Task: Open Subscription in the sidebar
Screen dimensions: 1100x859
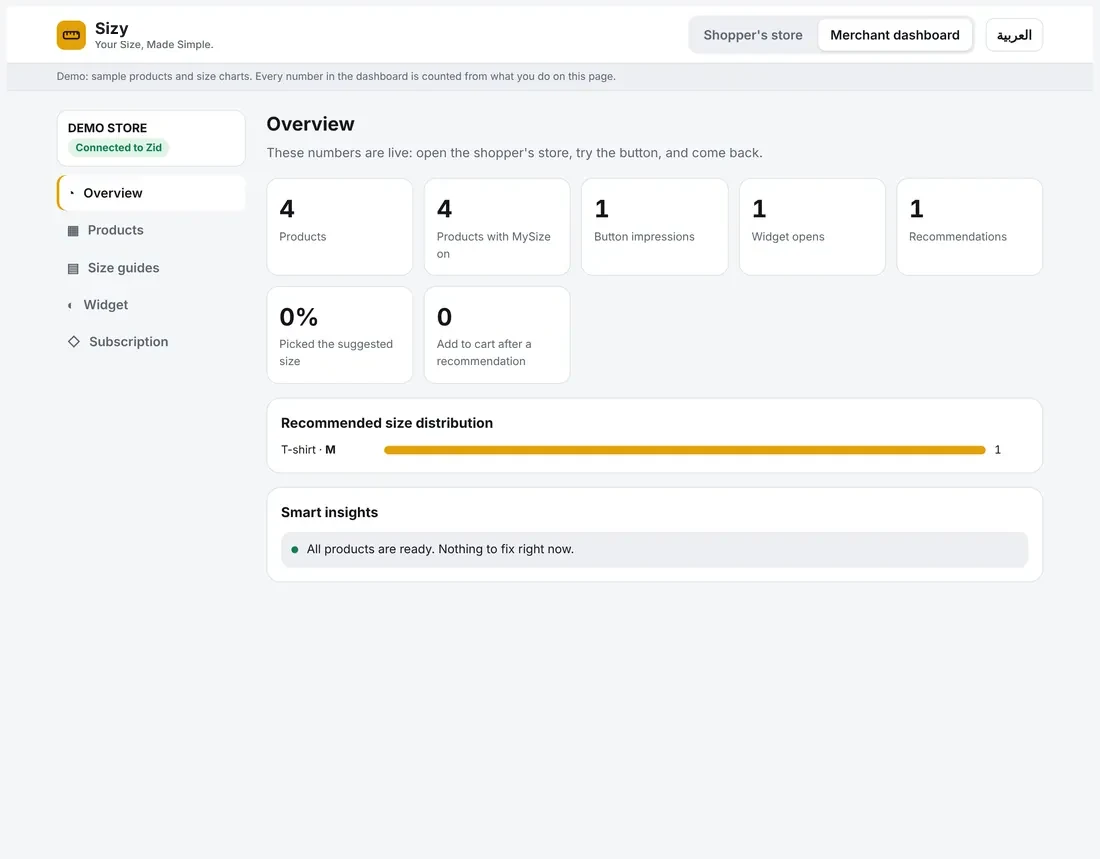Action: (x=152, y=342)
